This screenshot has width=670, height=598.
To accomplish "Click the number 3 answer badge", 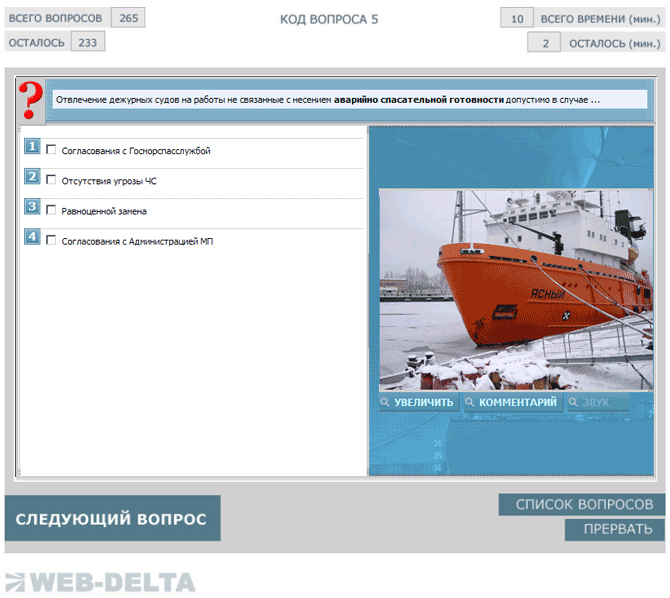I will [x=33, y=208].
